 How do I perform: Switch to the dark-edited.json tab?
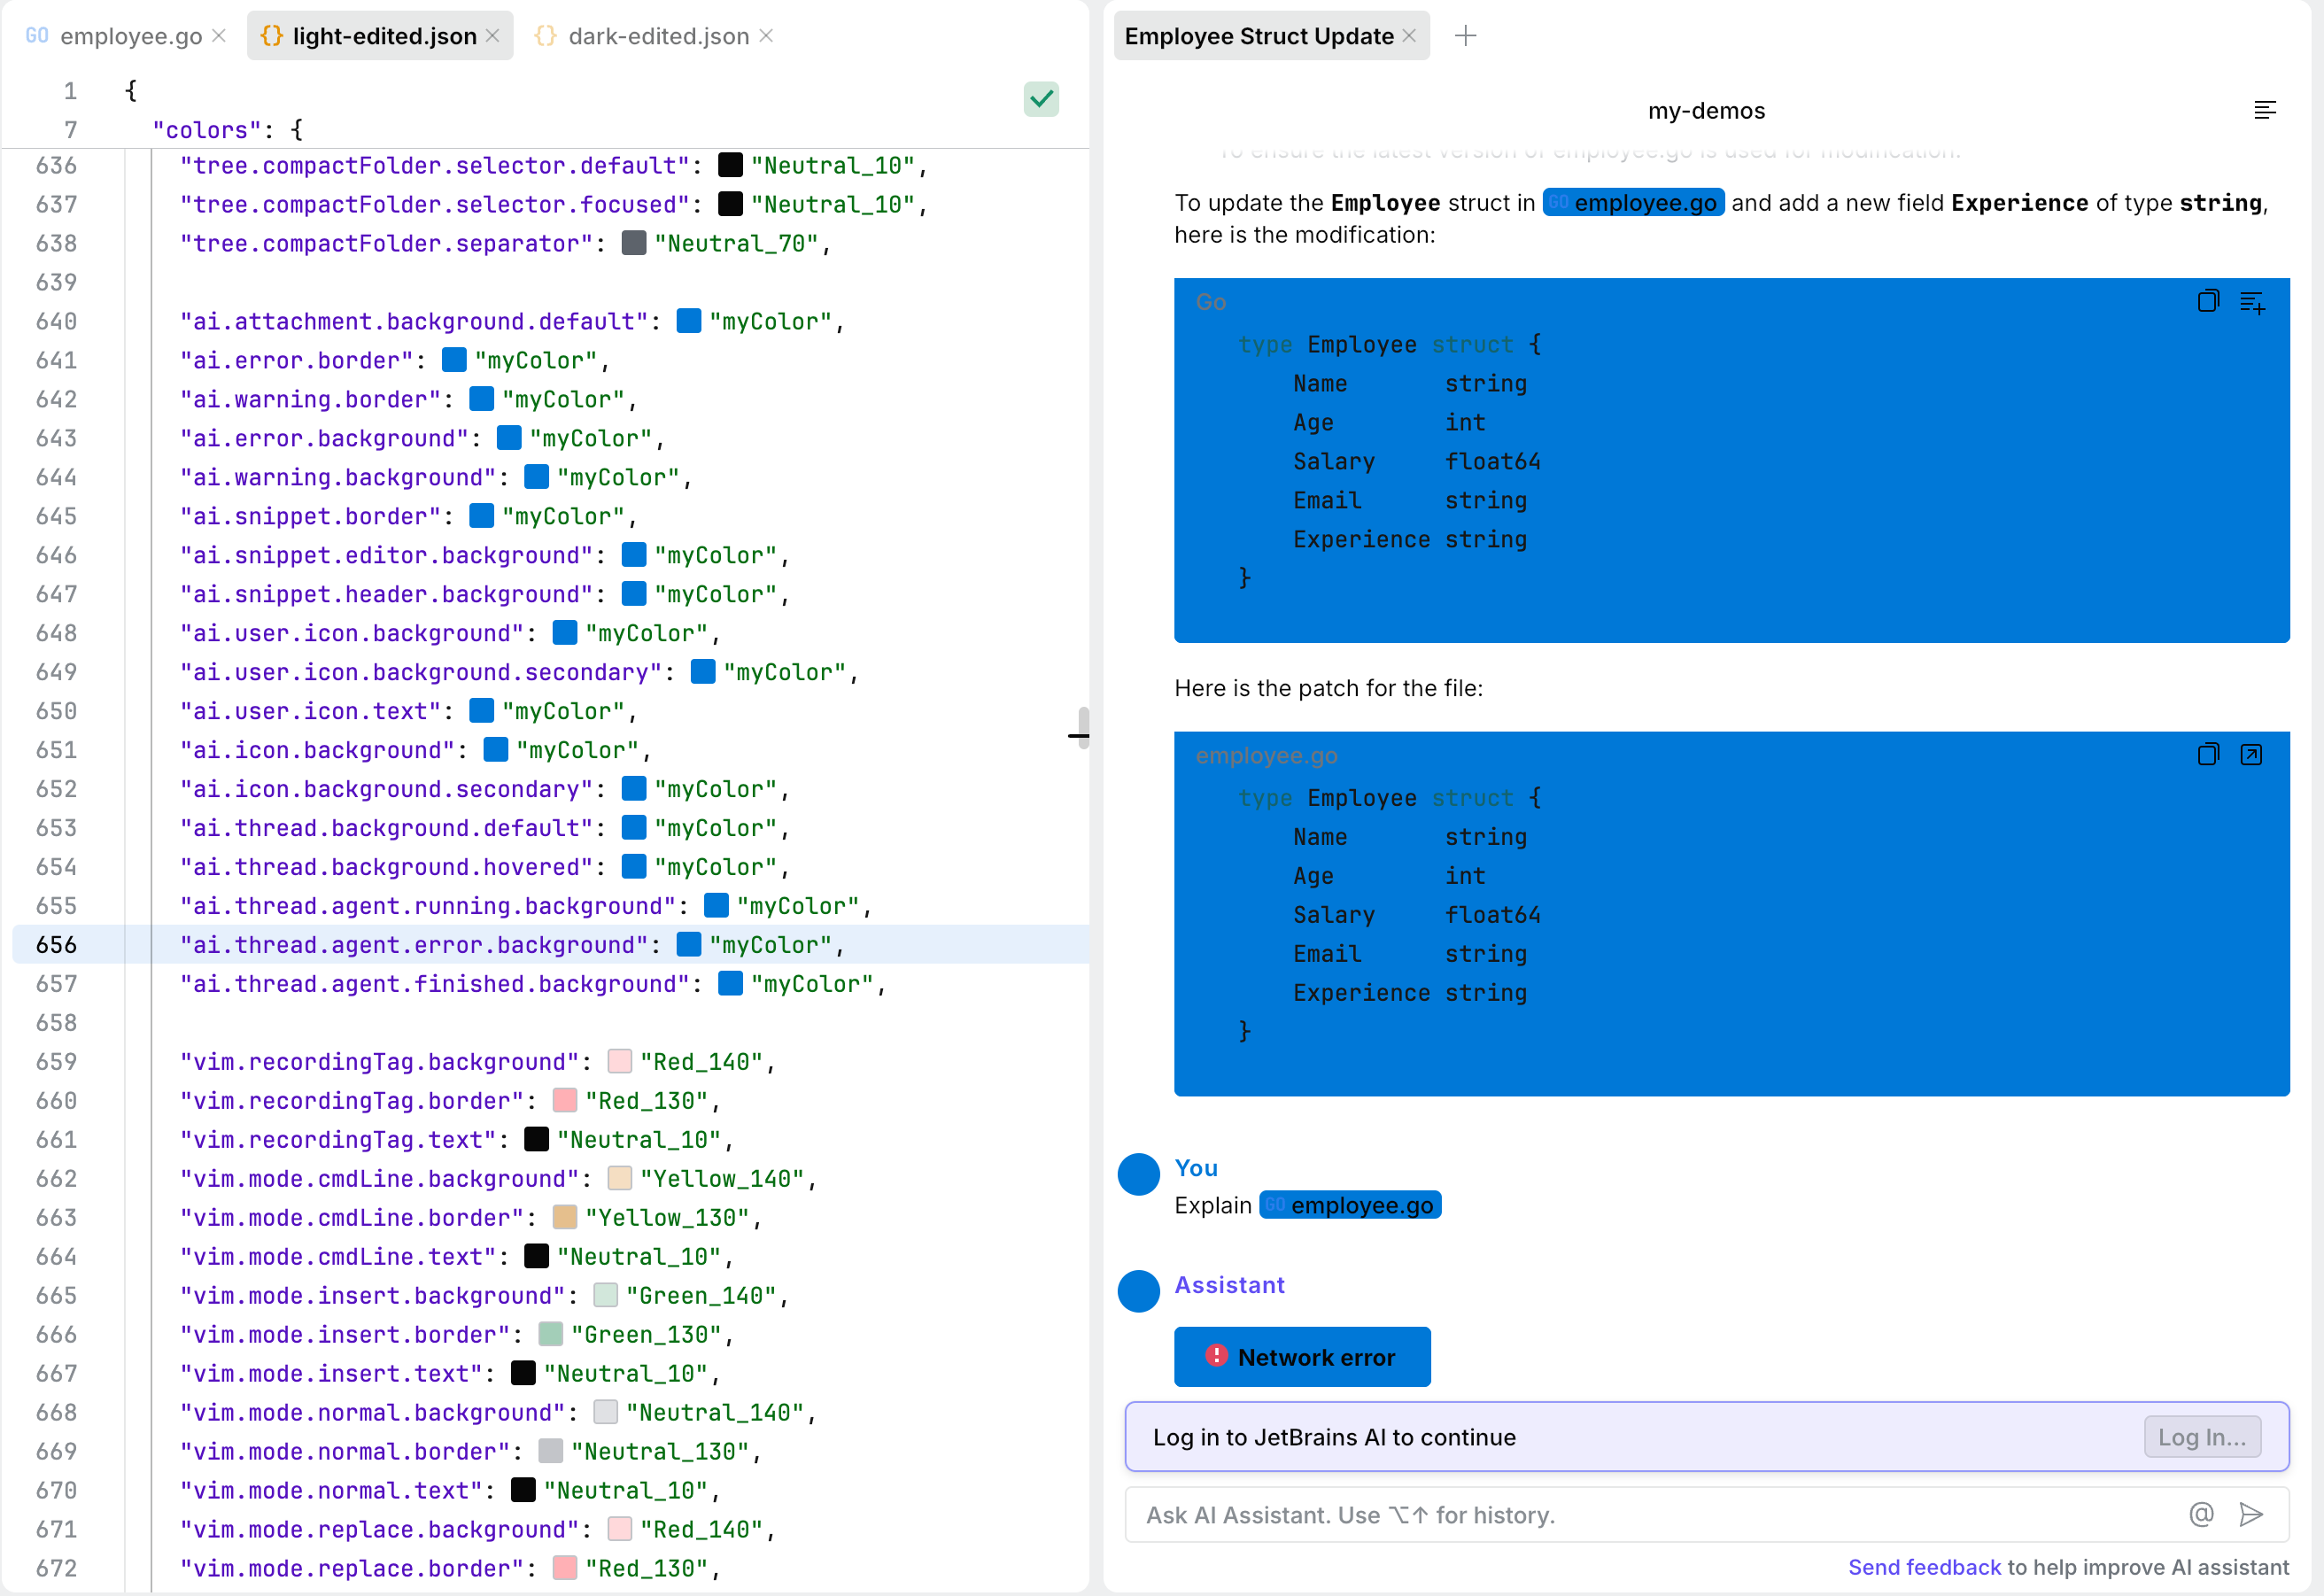657,35
